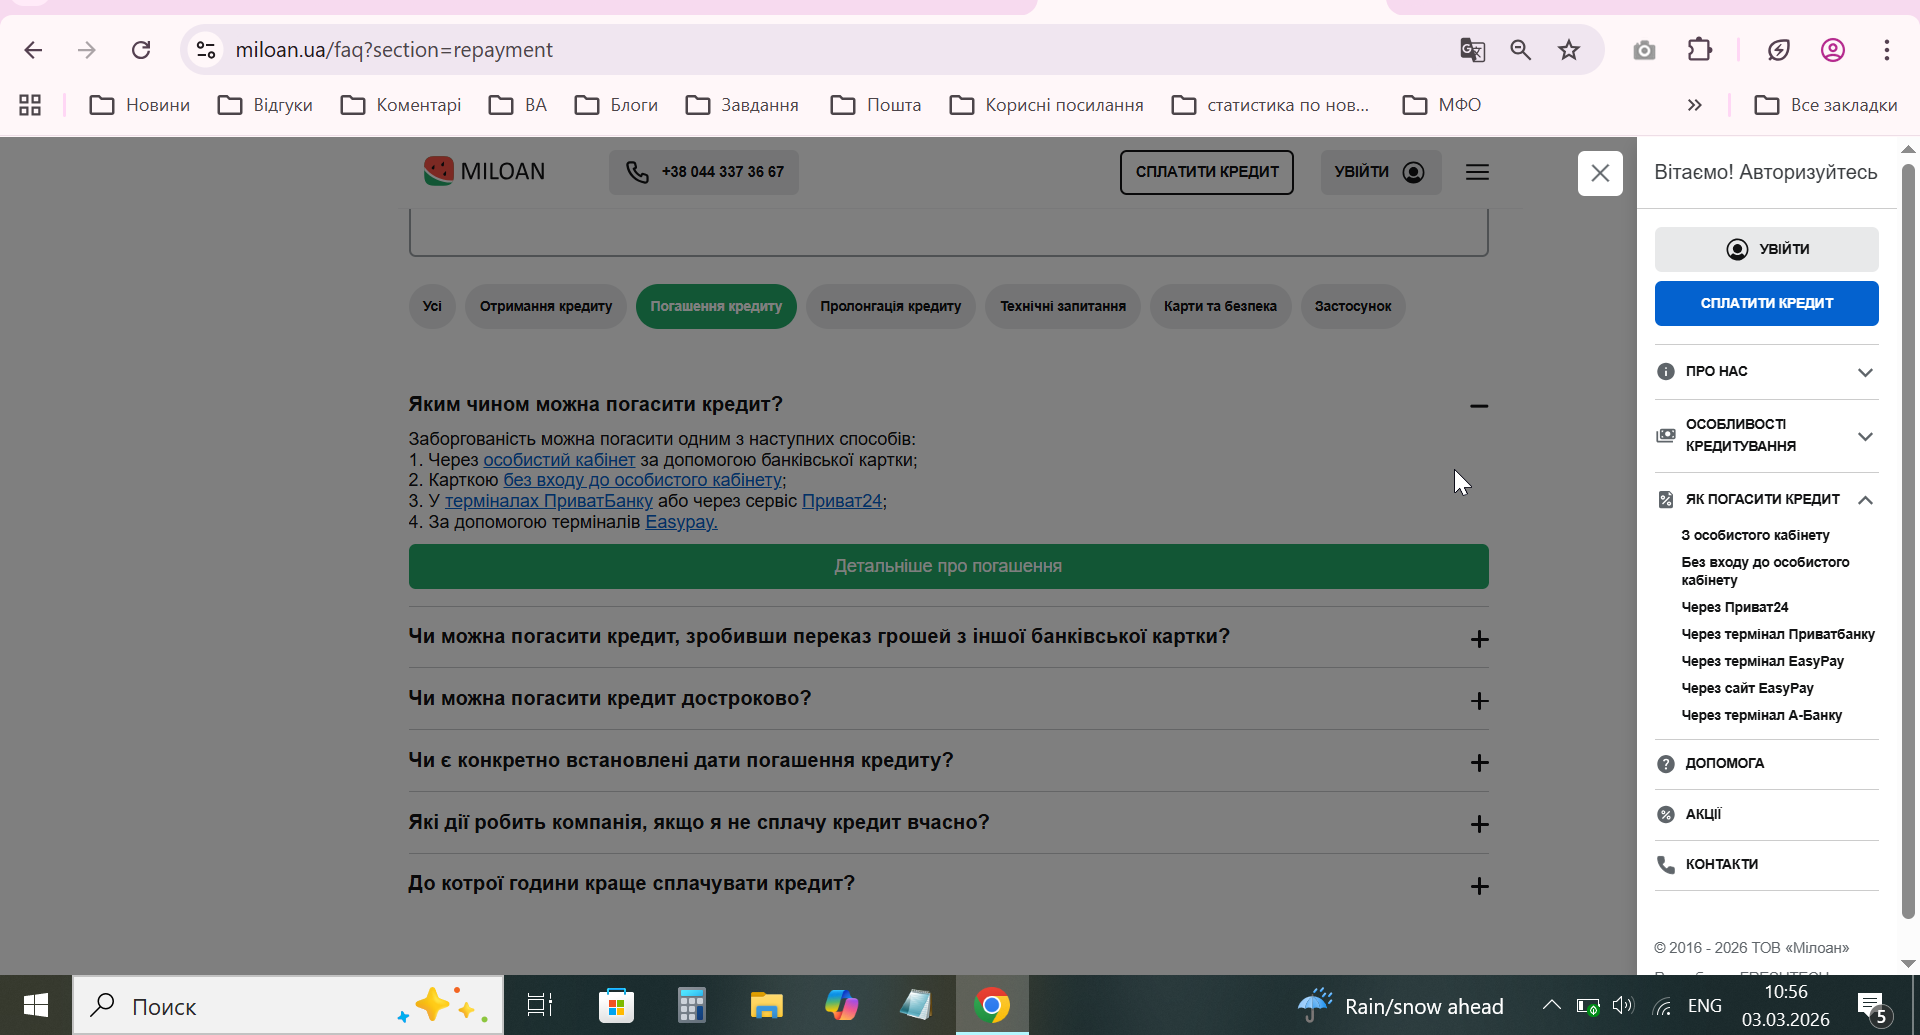Click the Google Translate icon in address bar
Viewport: 1920px width, 1035px height.
coord(1472,50)
